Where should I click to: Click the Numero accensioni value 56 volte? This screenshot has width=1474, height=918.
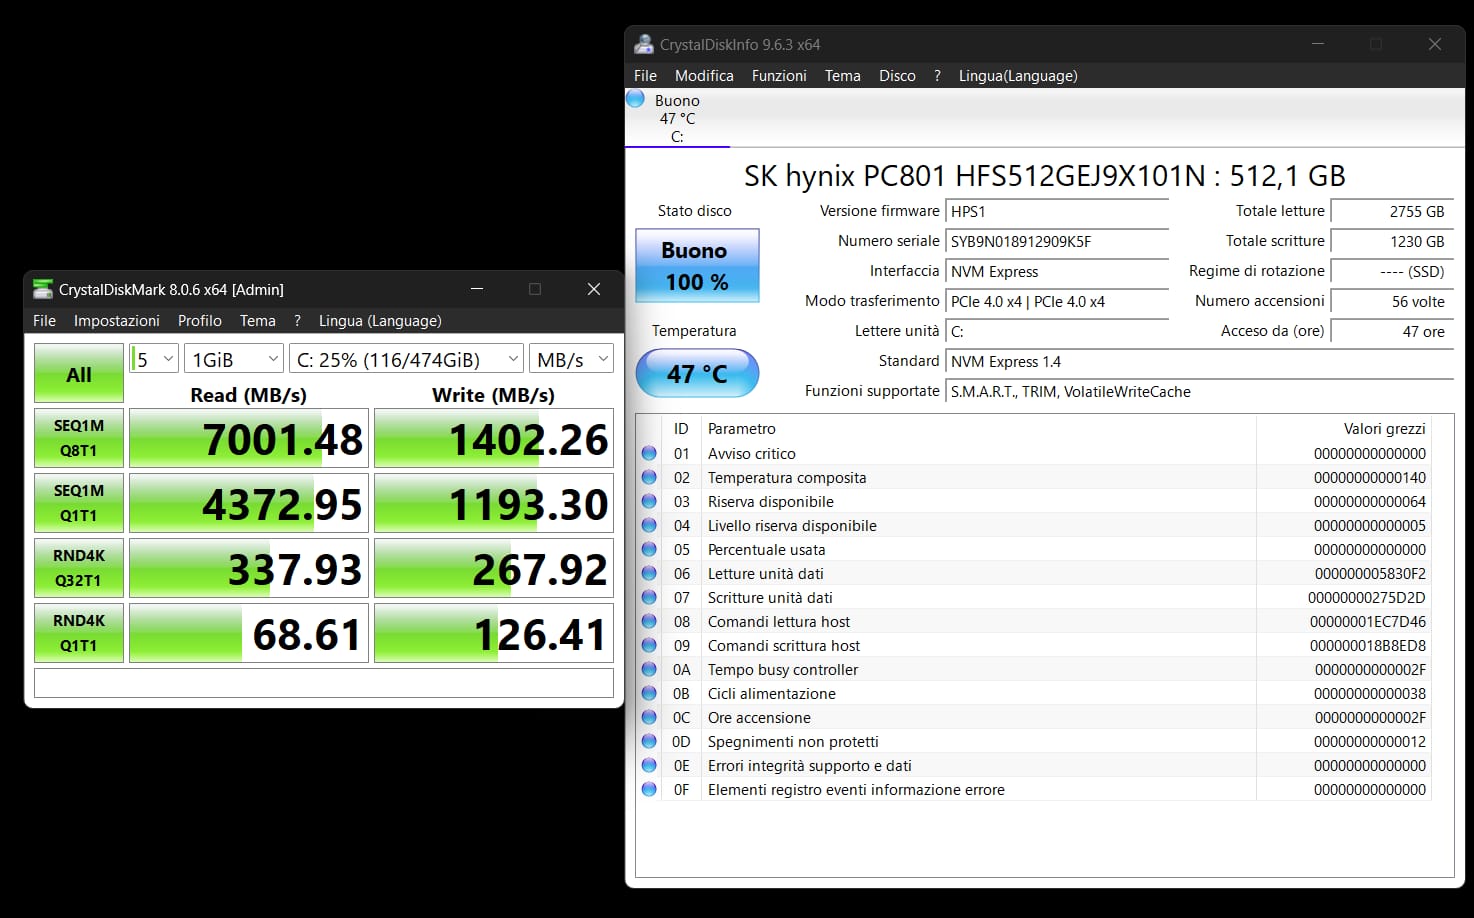click(x=1392, y=301)
